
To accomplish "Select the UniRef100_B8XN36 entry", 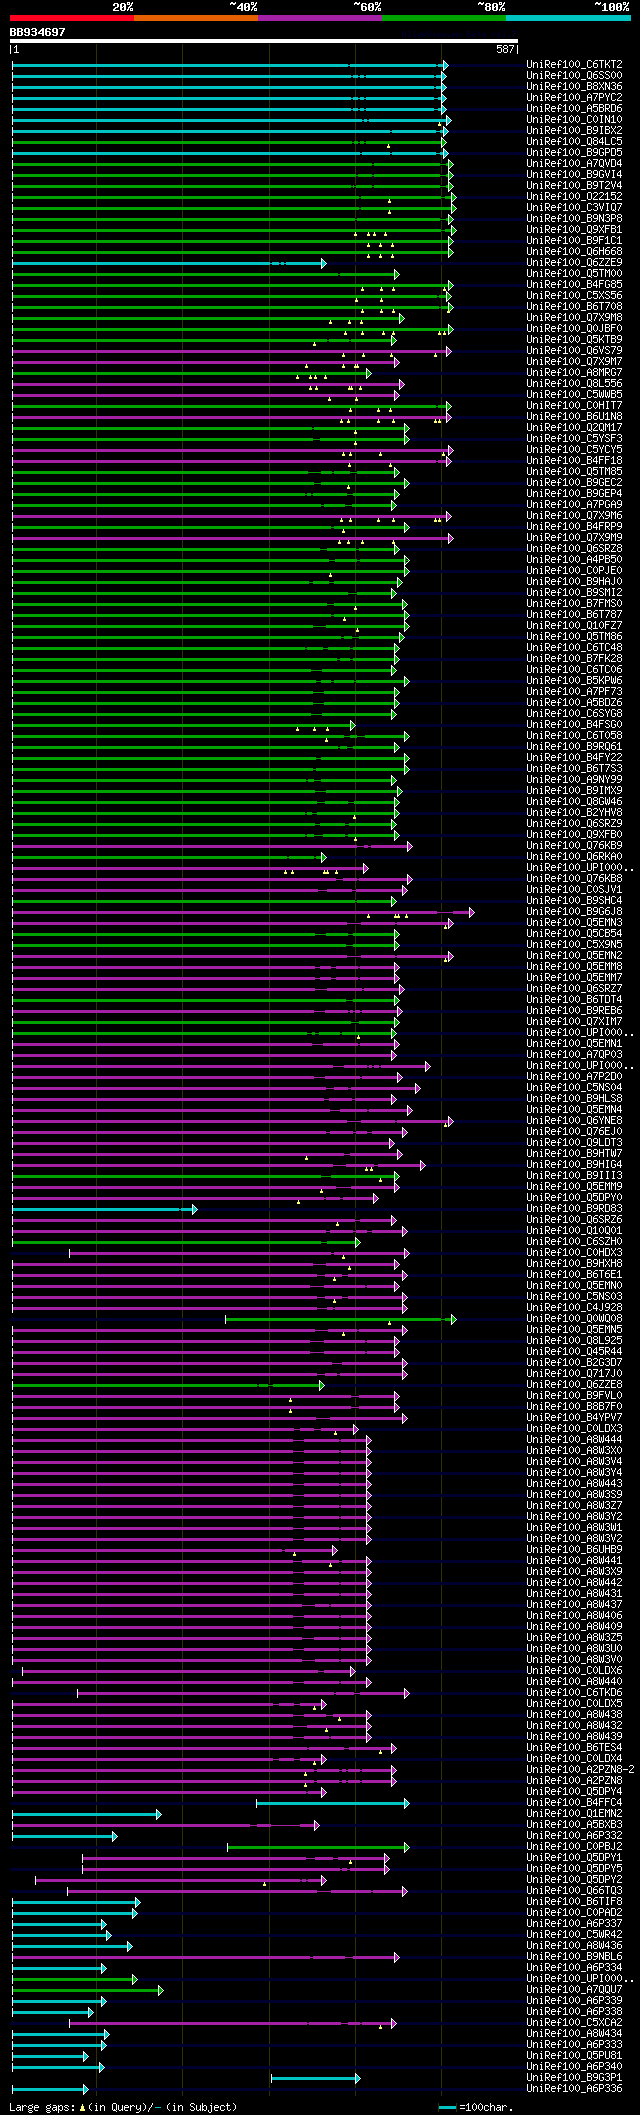I will (x=574, y=87).
